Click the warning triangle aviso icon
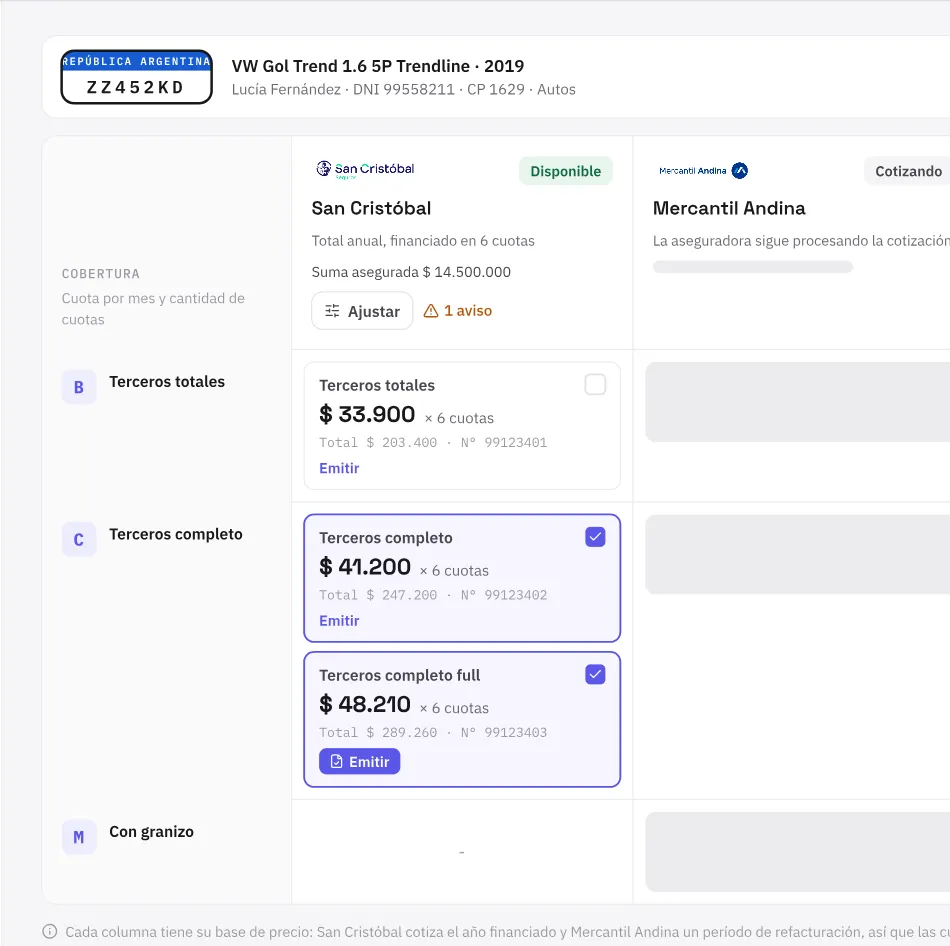 431,311
